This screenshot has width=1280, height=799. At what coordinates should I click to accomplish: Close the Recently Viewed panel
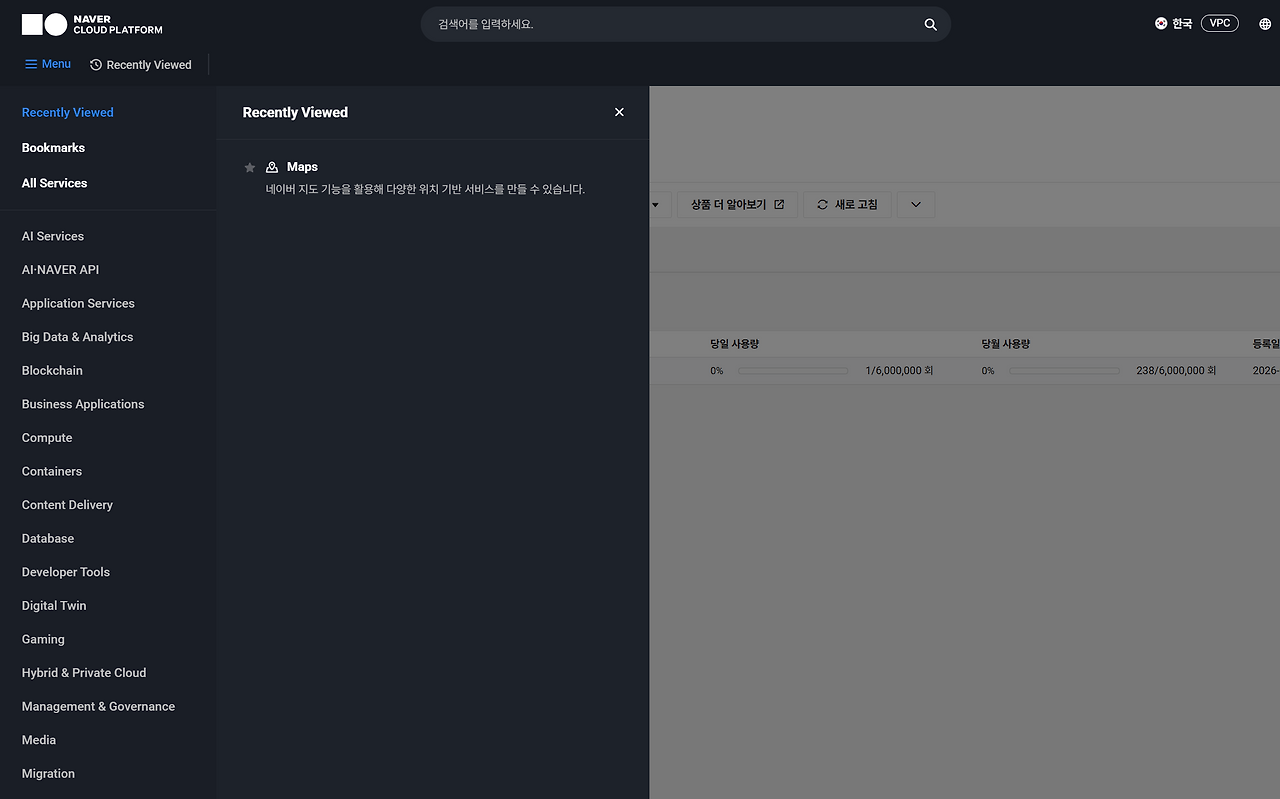(619, 112)
